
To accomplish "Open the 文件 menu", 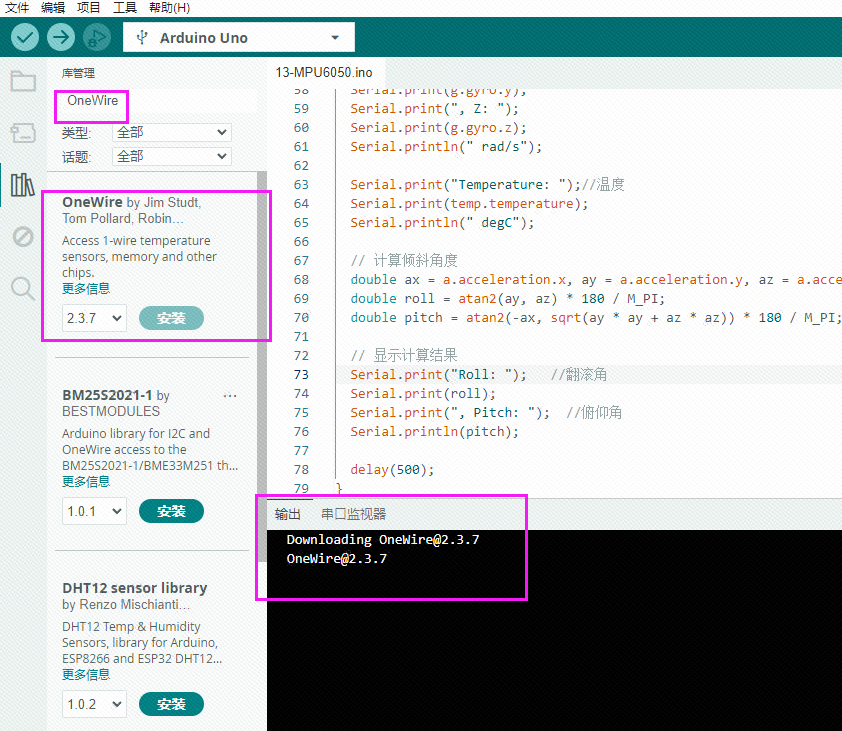I will click(x=17, y=8).
